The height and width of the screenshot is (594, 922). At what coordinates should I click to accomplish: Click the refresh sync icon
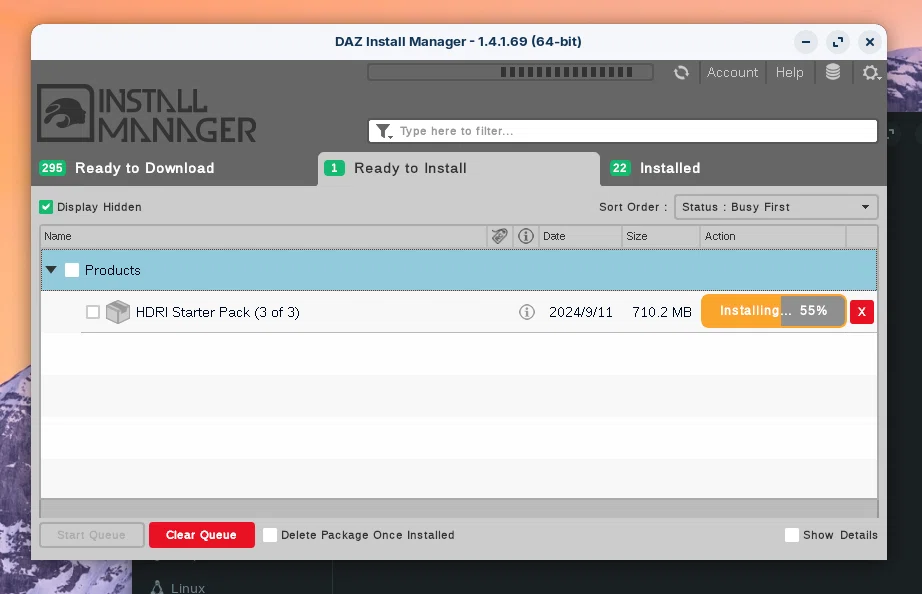681,72
